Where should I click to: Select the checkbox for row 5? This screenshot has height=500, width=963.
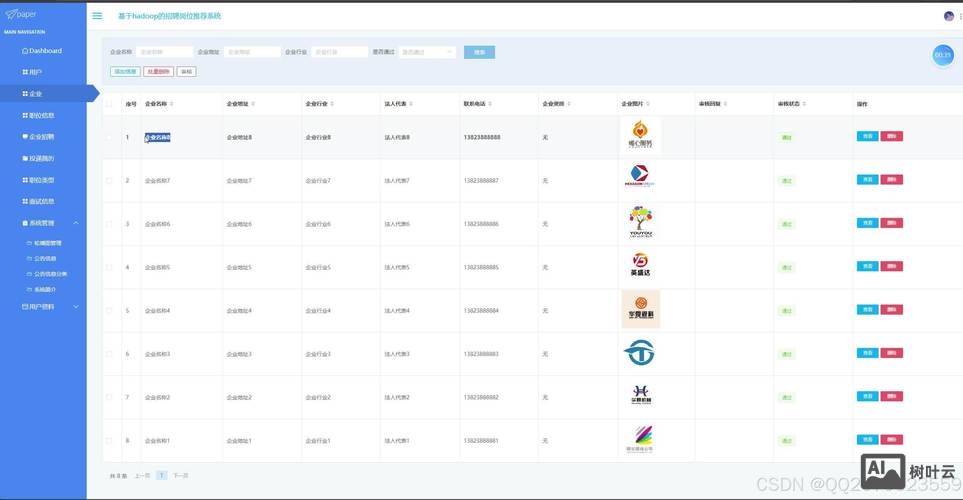(x=110, y=311)
